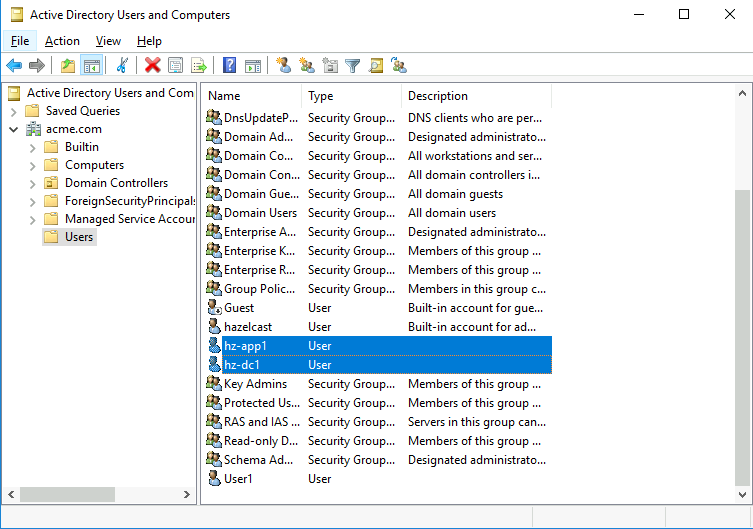Toggle the Show/Hide Console Tree icon
753x529 pixels.
(91, 66)
